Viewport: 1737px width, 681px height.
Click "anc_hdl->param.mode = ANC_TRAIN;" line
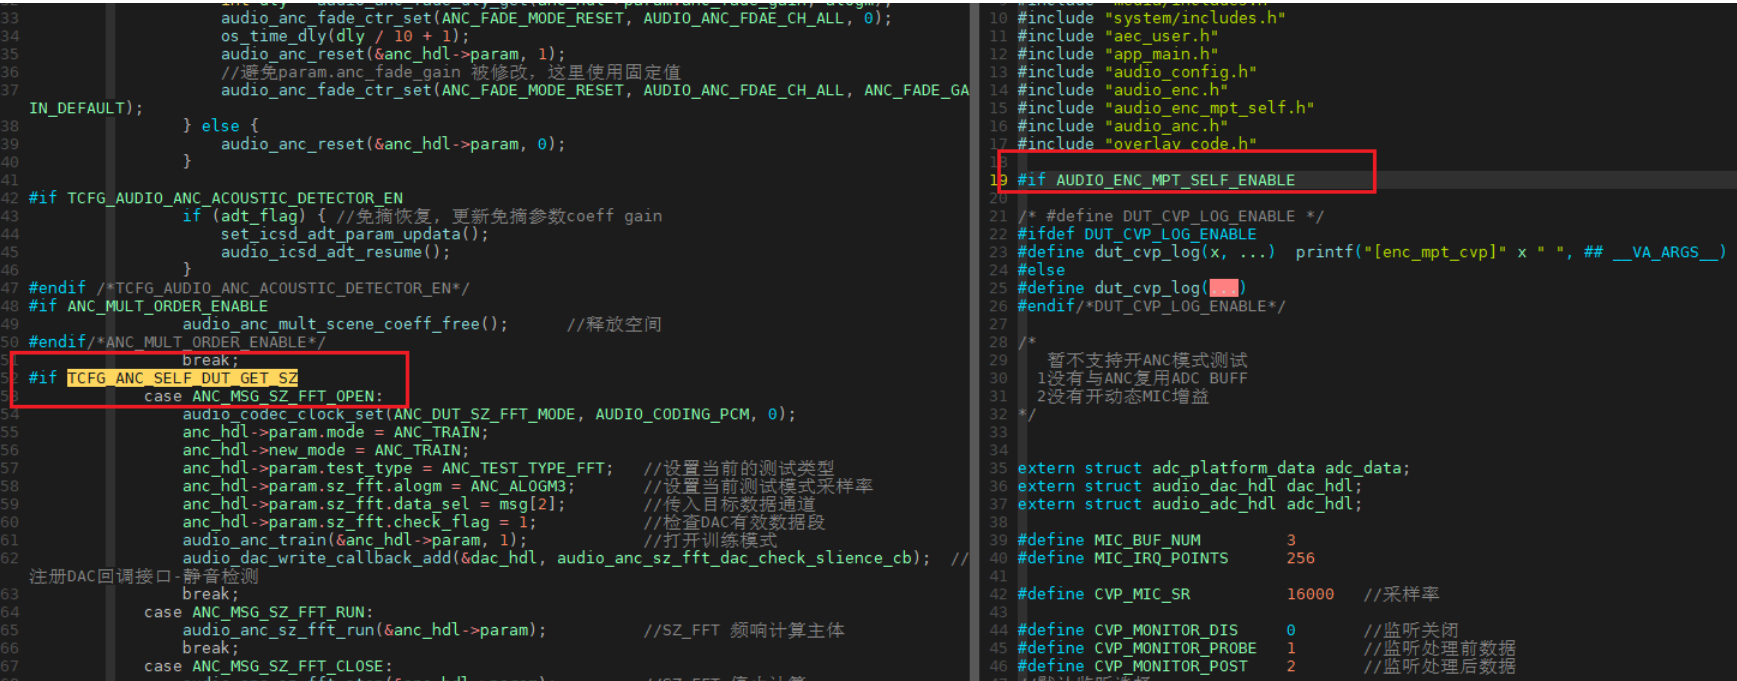pyautogui.click(x=336, y=432)
